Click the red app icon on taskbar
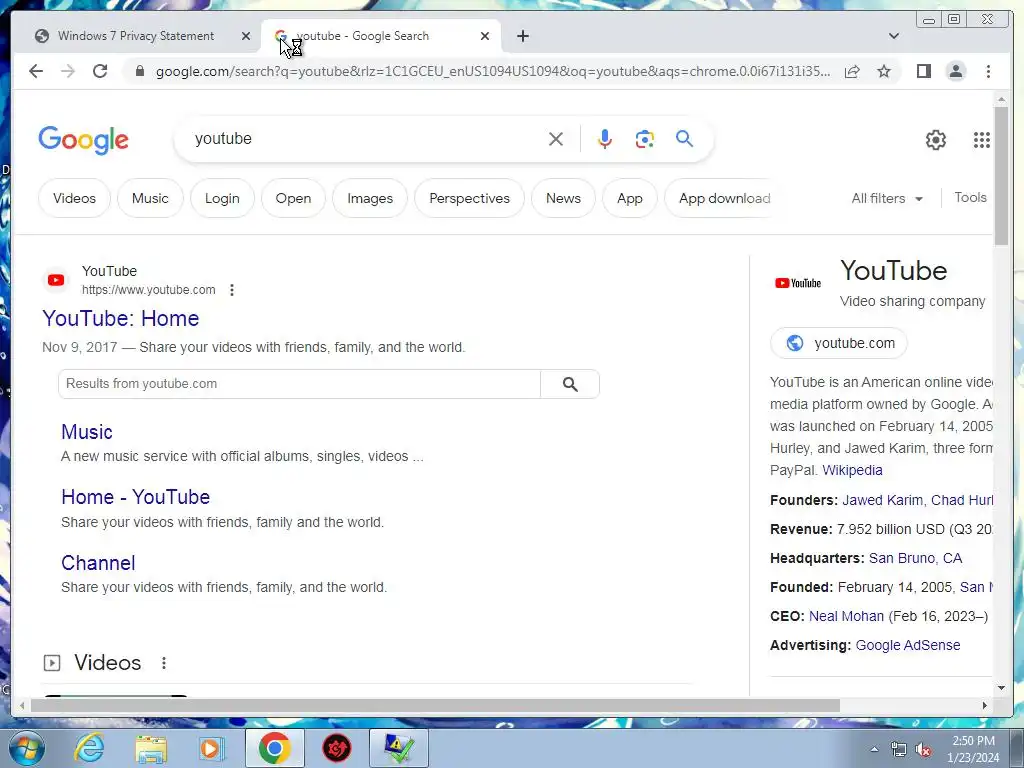1024x768 pixels. point(337,748)
